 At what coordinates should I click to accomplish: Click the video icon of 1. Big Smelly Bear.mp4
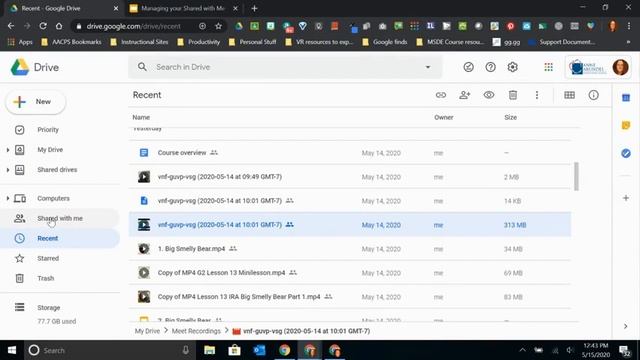(x=144, y=249)
